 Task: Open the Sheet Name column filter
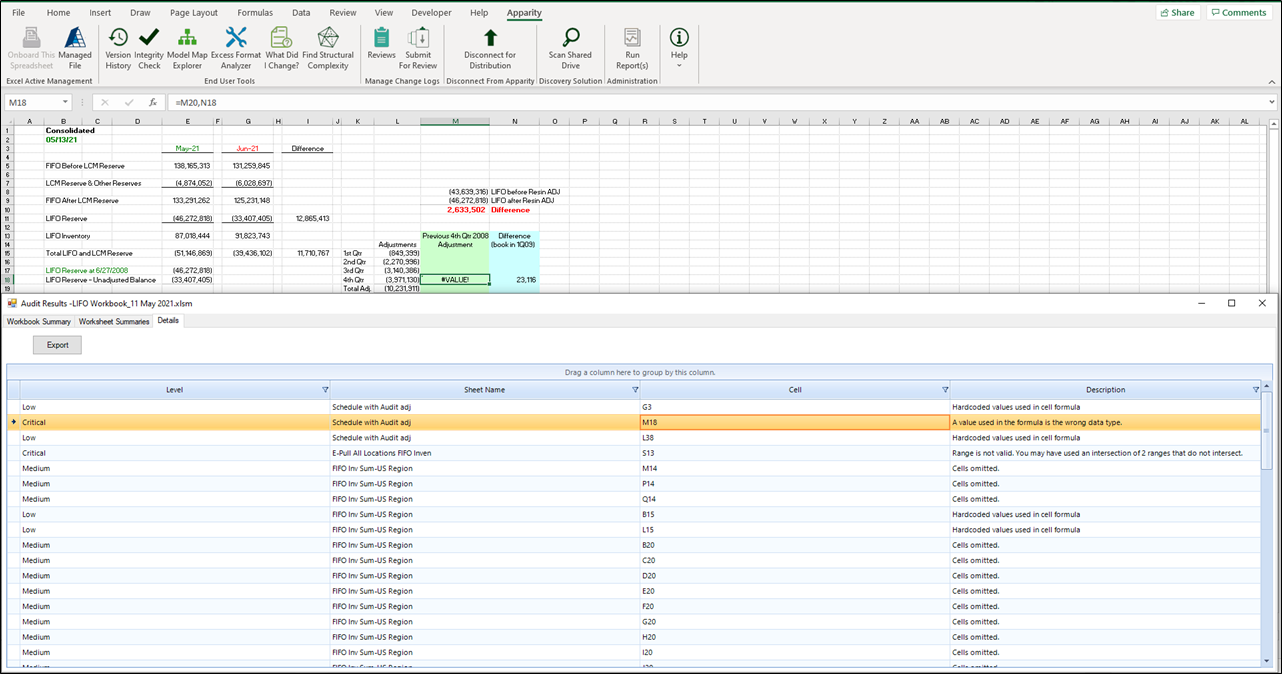[635, 390]
